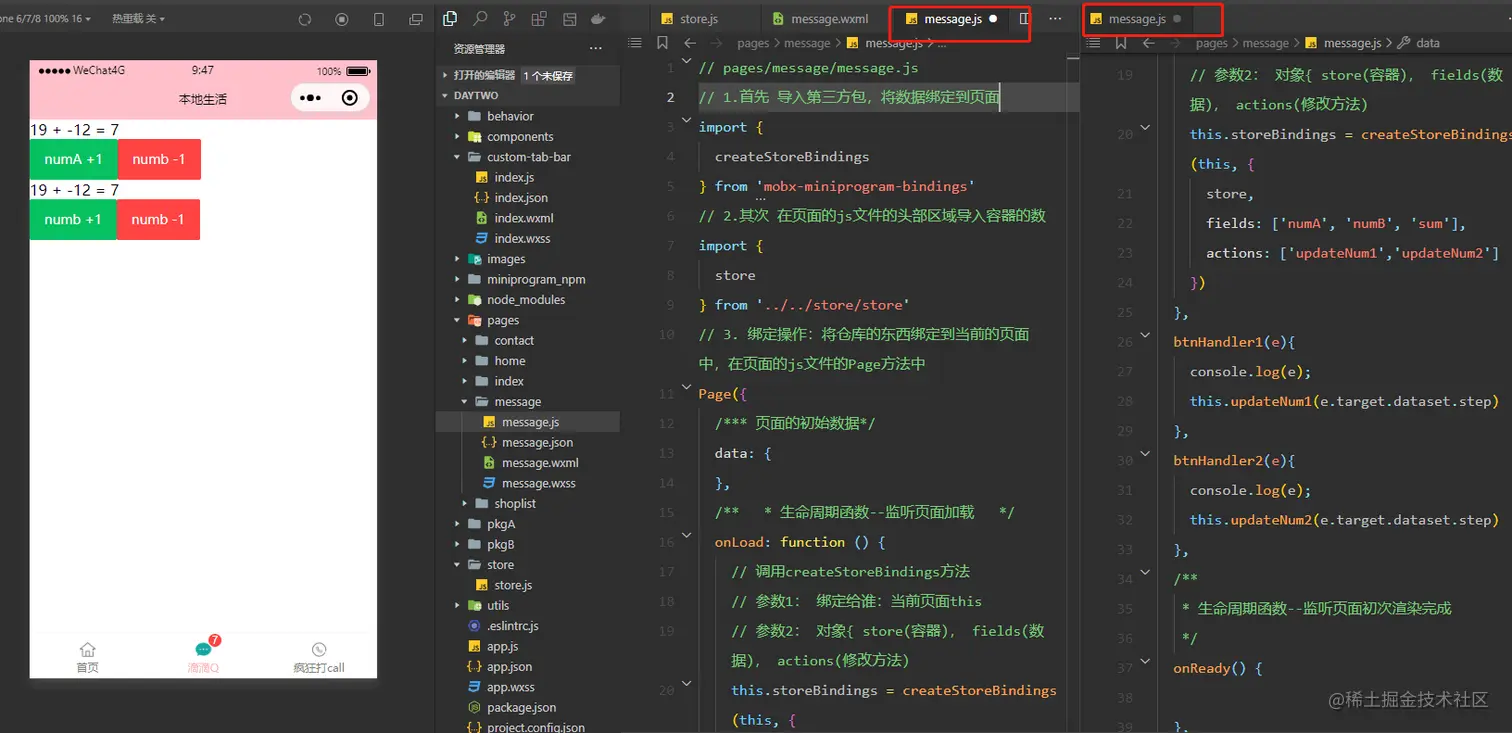This screenshot has width=1512, height=733.
Task: Open the Explorer files icon in activity bar
Action: [x=450, y=18]
